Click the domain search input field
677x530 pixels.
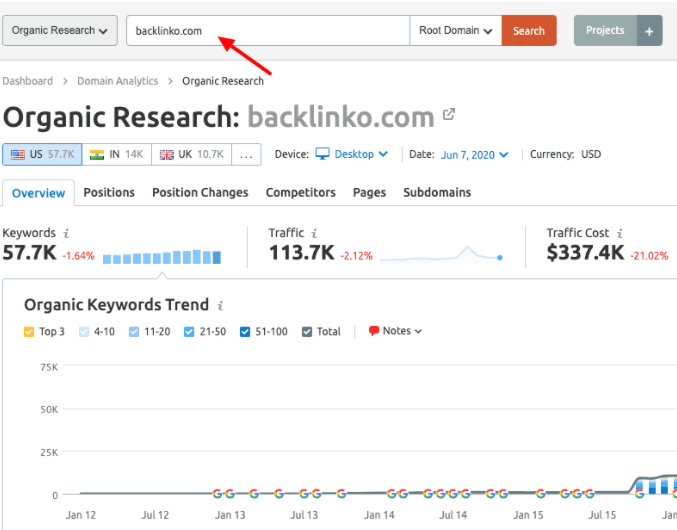[x=268, y=31]
